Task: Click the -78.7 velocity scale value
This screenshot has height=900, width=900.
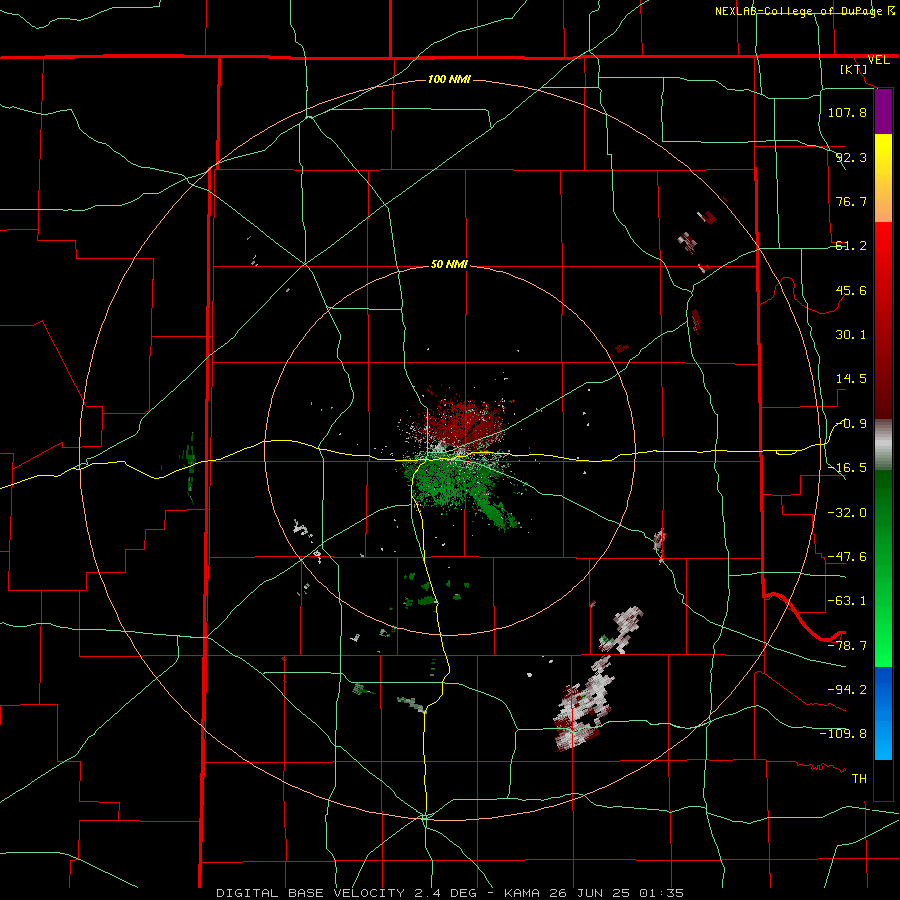Action: pos(847,646)
